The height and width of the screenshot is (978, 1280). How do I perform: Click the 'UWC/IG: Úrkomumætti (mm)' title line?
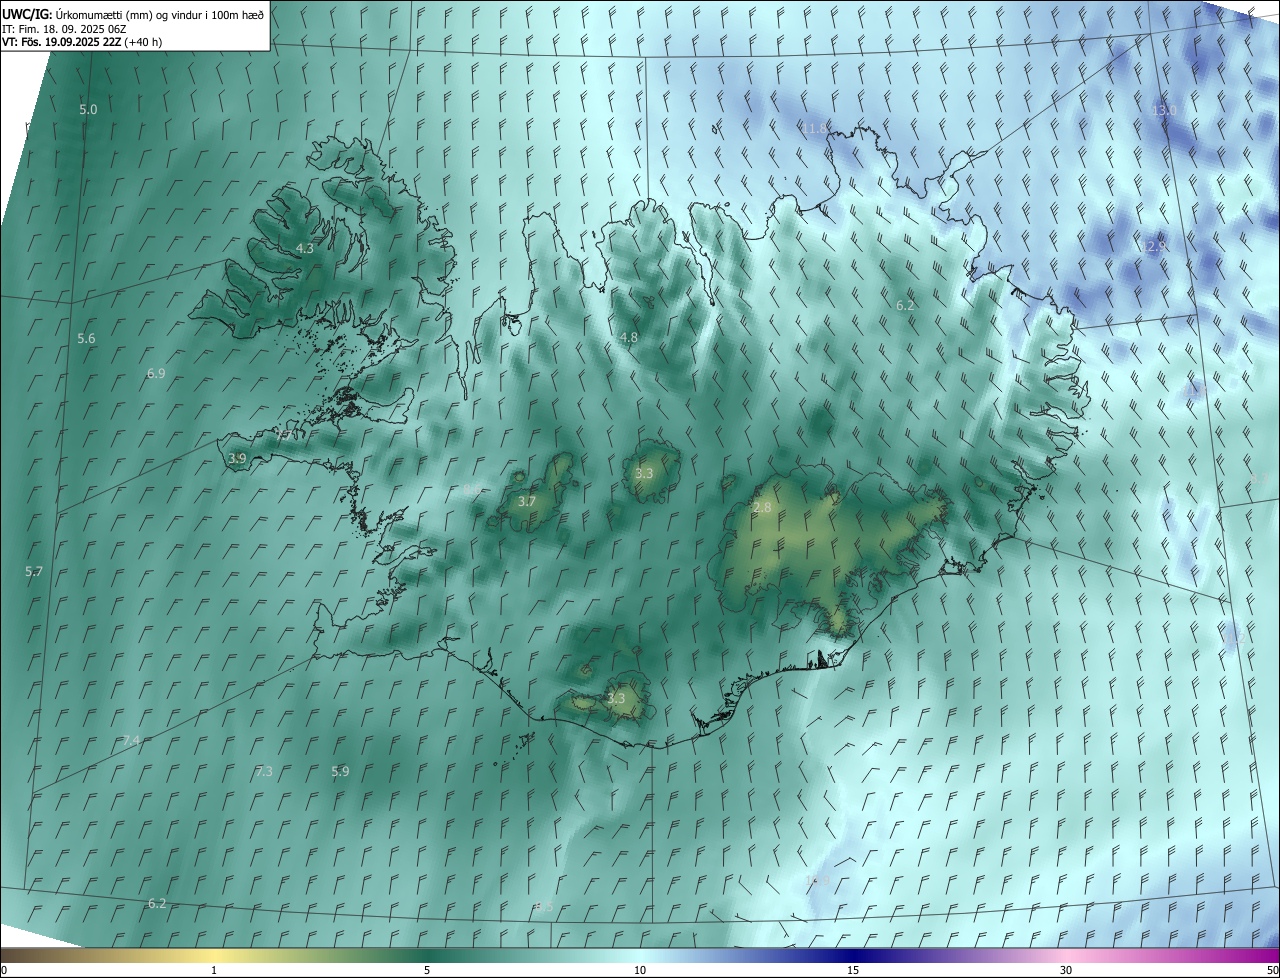coord(133,14)
